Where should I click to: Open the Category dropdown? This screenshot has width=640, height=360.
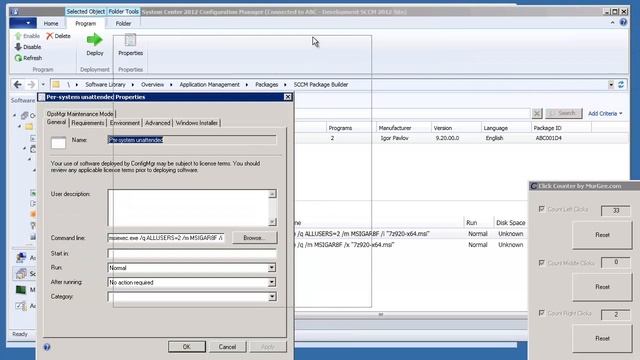click(x=271, y=297)
